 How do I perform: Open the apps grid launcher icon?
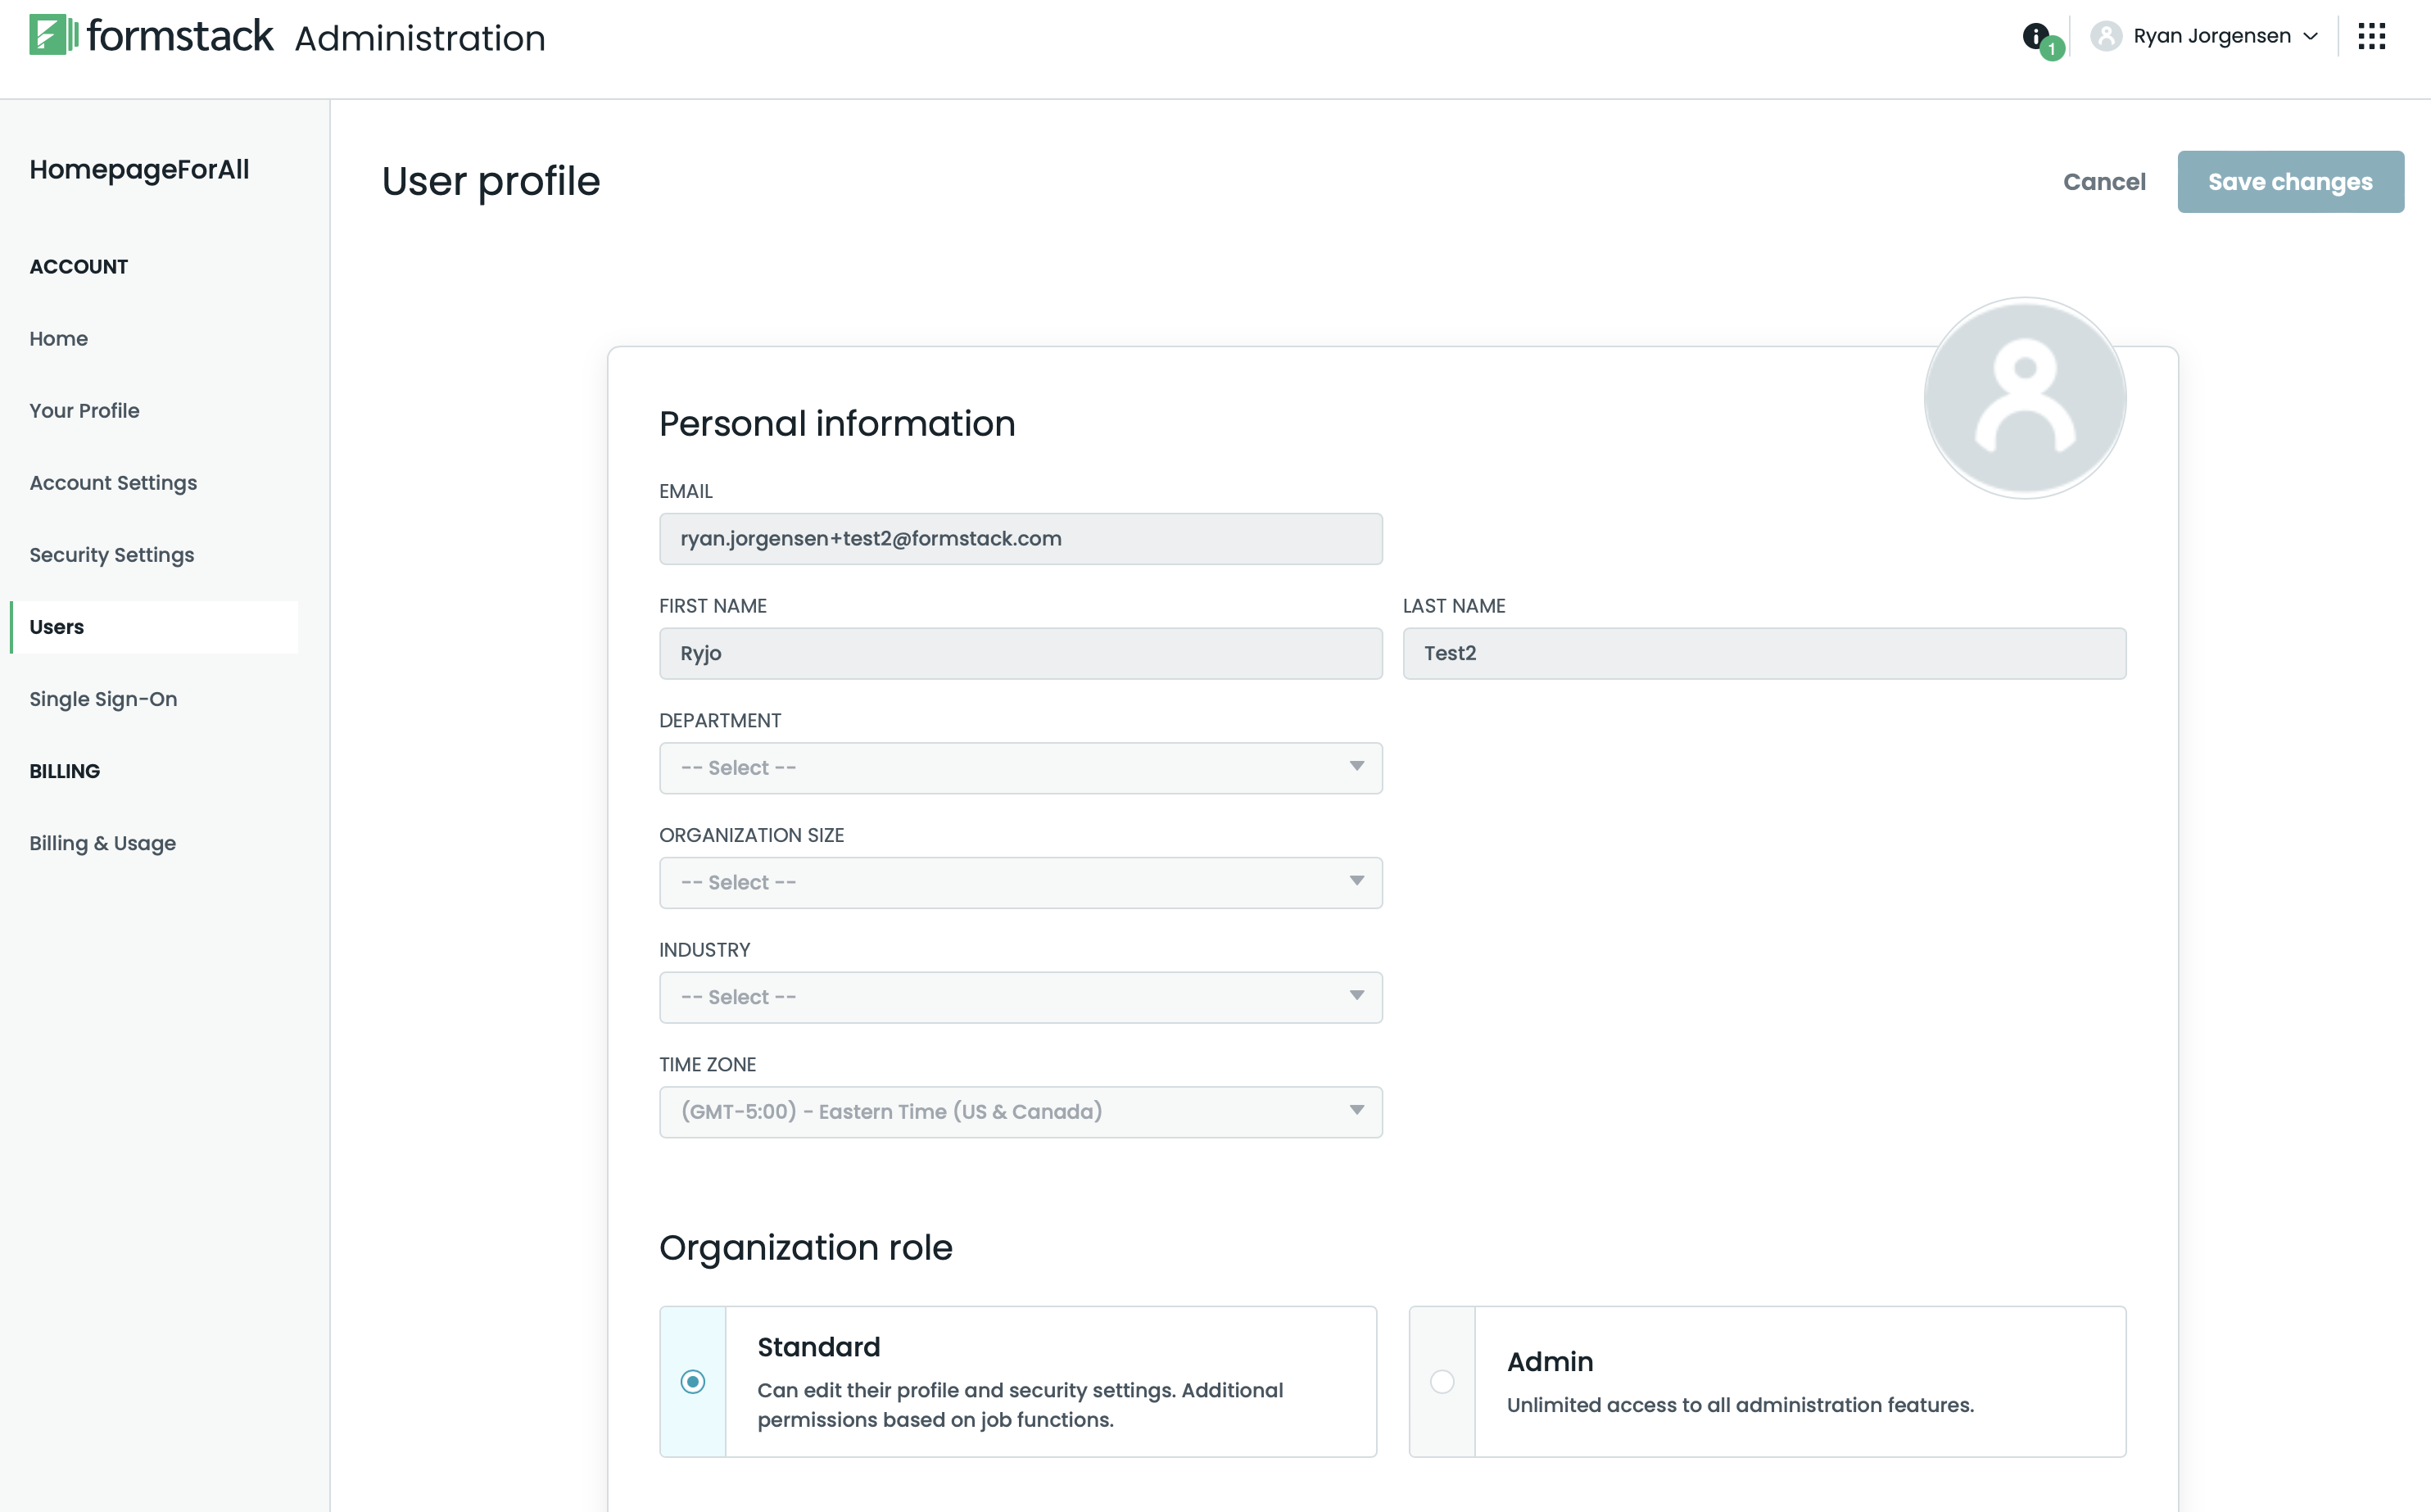coord(2371,37)
